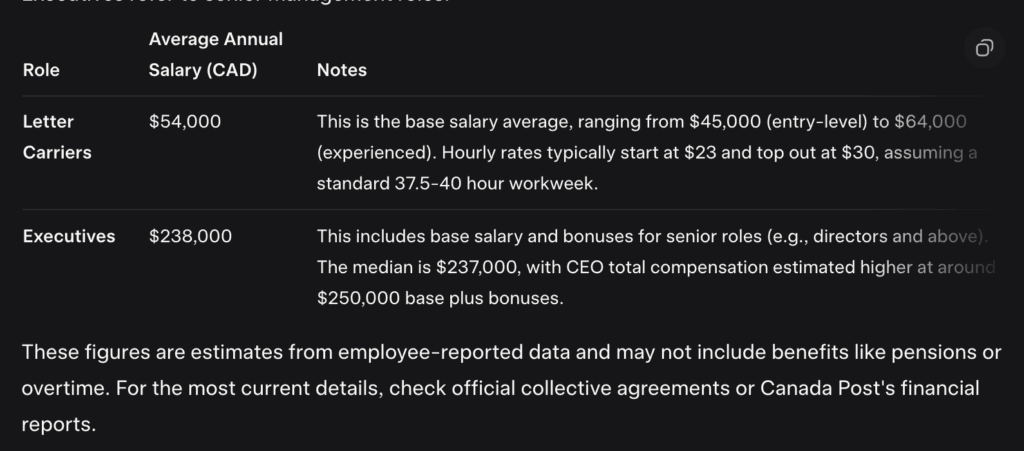
Task: Click the word "reports." ending the paragraph
Action: point(58,424)
